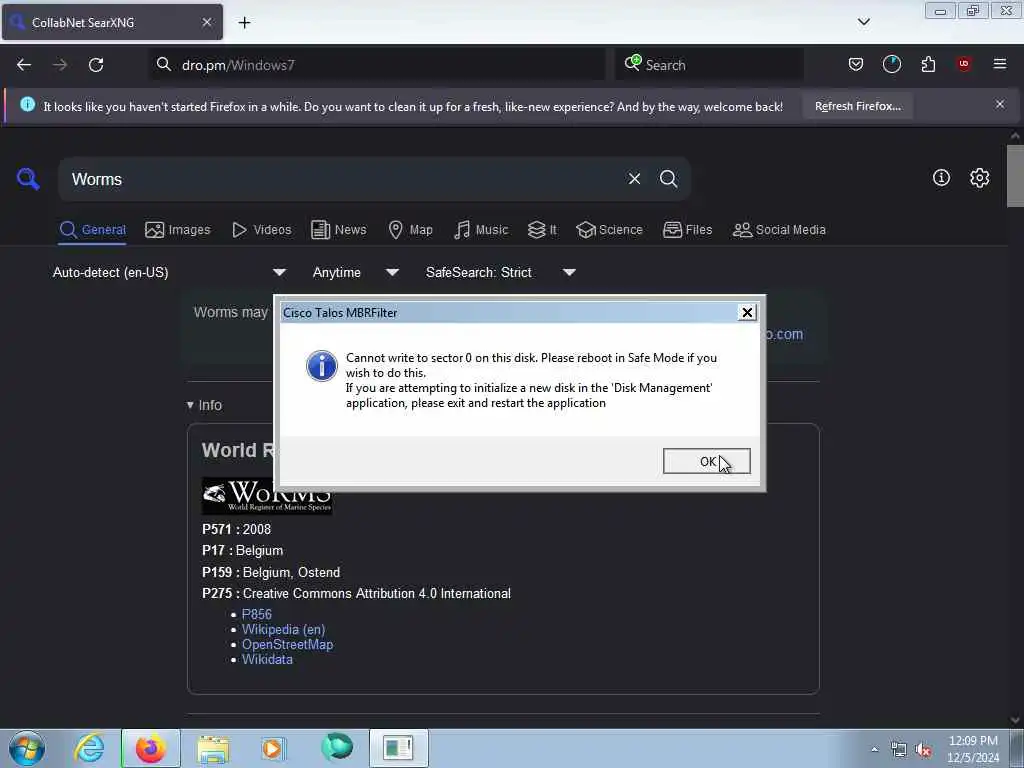Dismiss the Firefox refresh notification bar
This screenshot has width=1024, height=768.
pyautogui.click(x=1000, y=104)
